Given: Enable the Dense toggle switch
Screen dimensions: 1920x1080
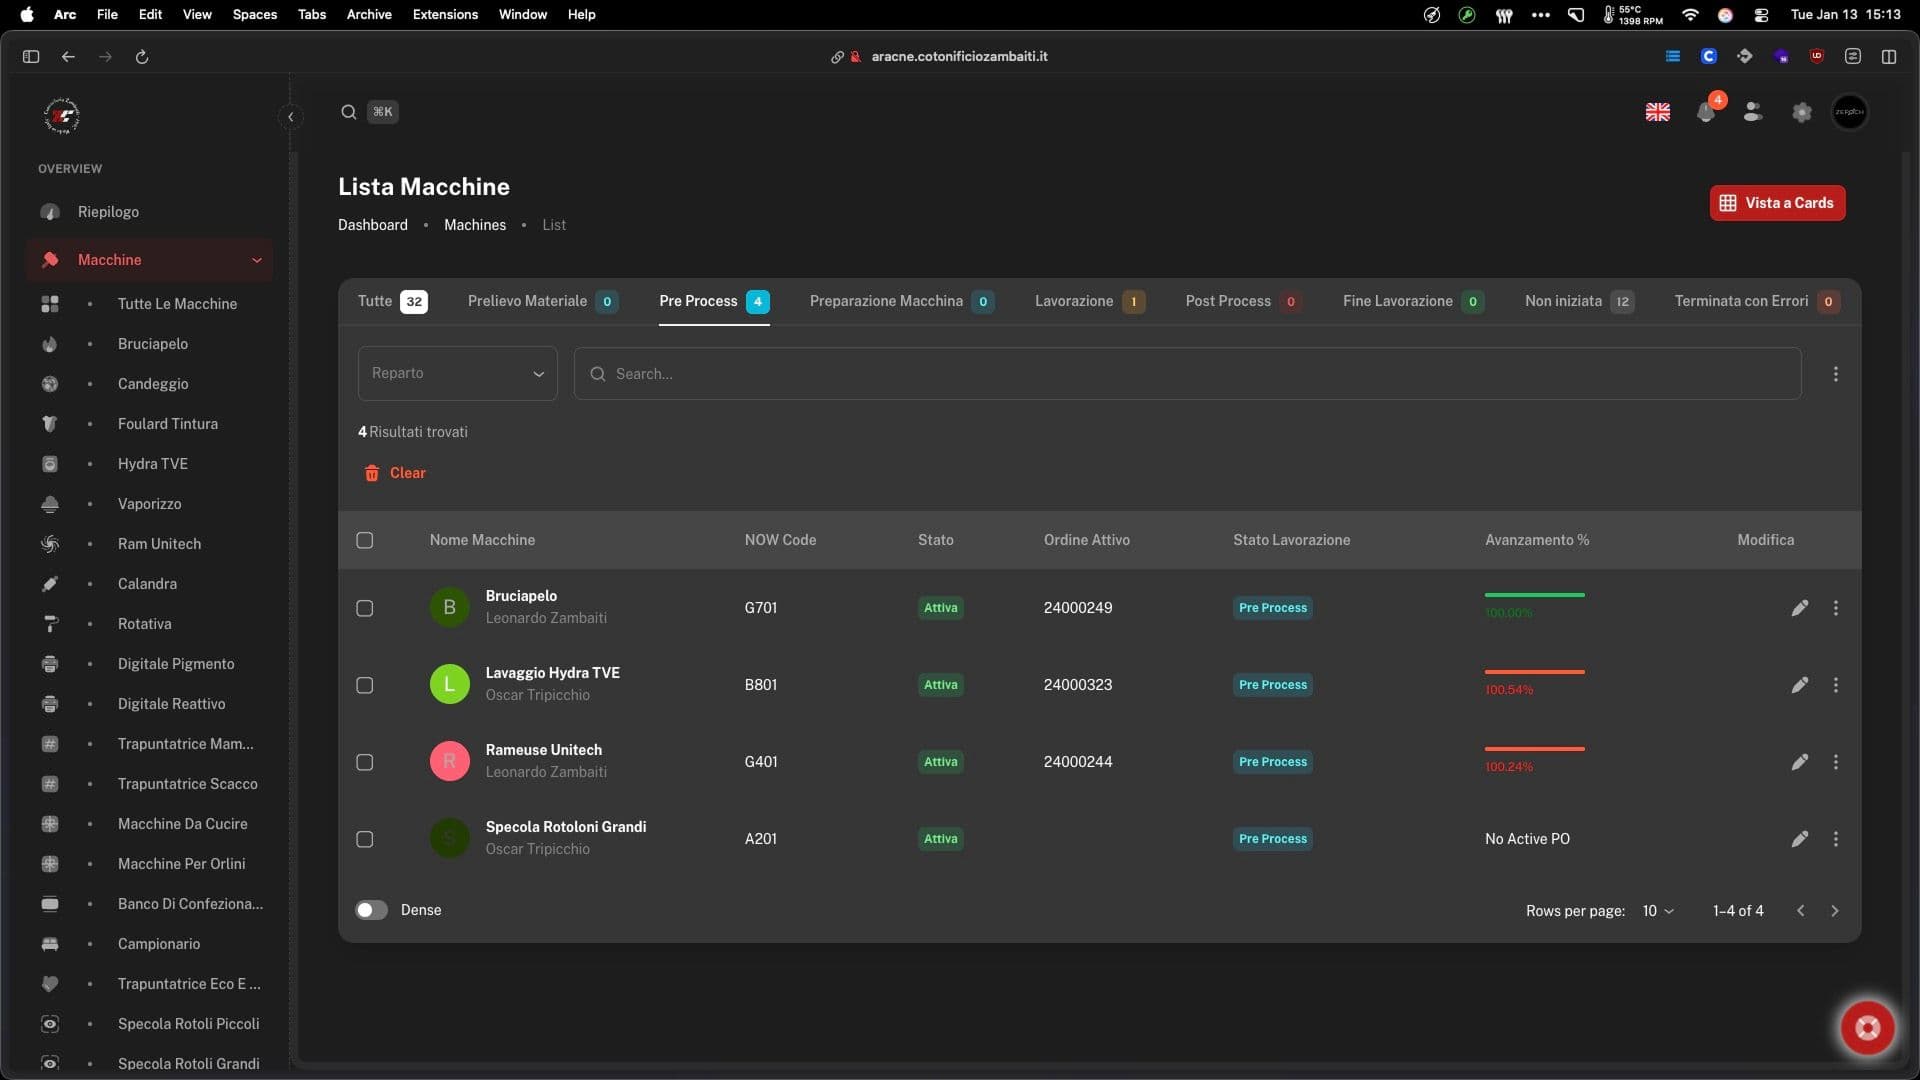Looking at the screenshot, I should tap(371, 910).
